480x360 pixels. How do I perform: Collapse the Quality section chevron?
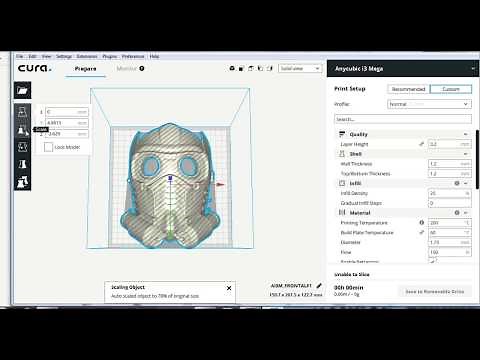coord(466,134)
